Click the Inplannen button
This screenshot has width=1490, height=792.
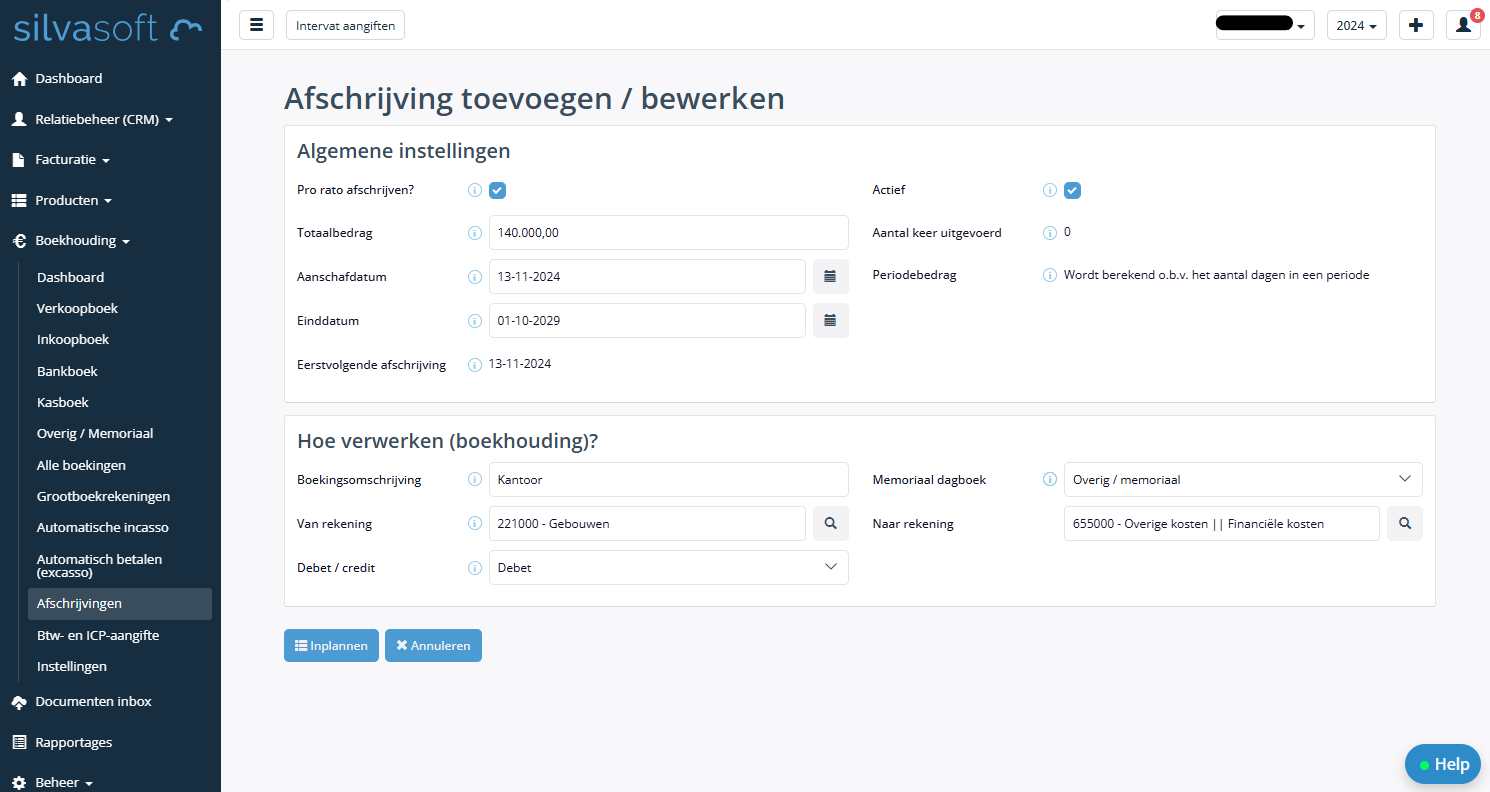(x=331, y=646)
